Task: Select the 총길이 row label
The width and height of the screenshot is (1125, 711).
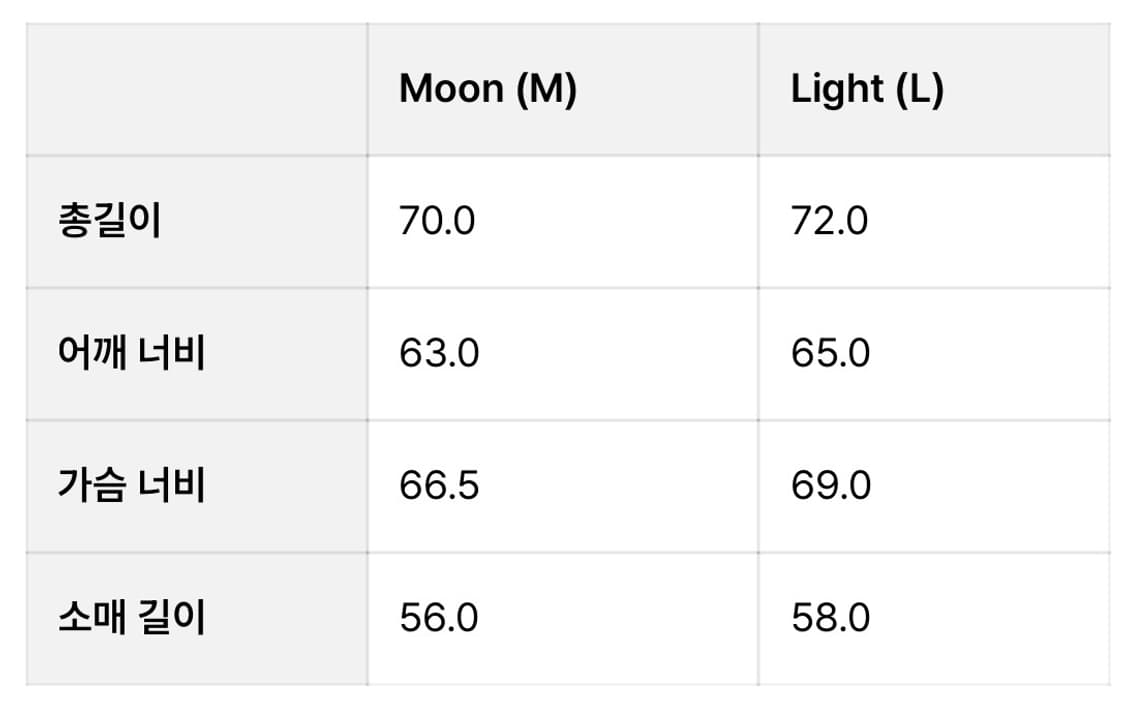Action: (x=110, y=221)
